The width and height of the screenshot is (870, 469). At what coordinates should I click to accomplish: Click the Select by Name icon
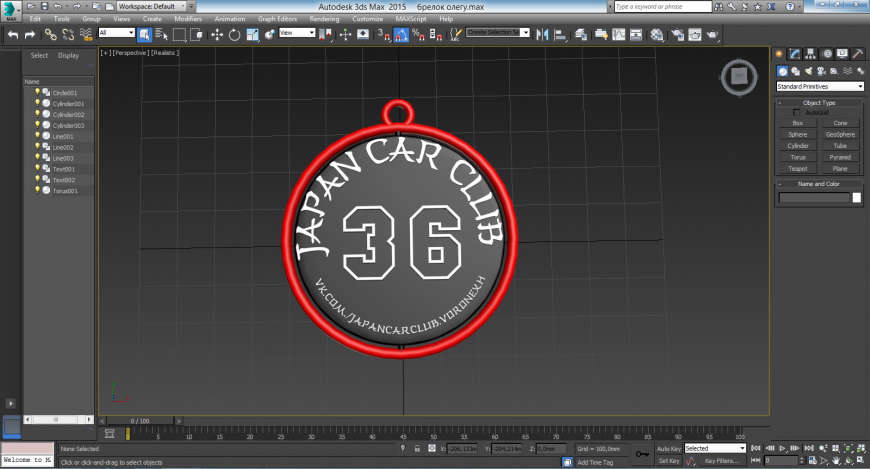[x=160, y=34]
